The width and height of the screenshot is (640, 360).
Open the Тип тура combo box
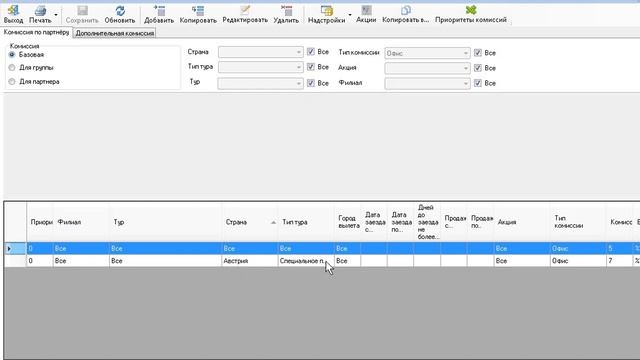click(x=260, y=67)
